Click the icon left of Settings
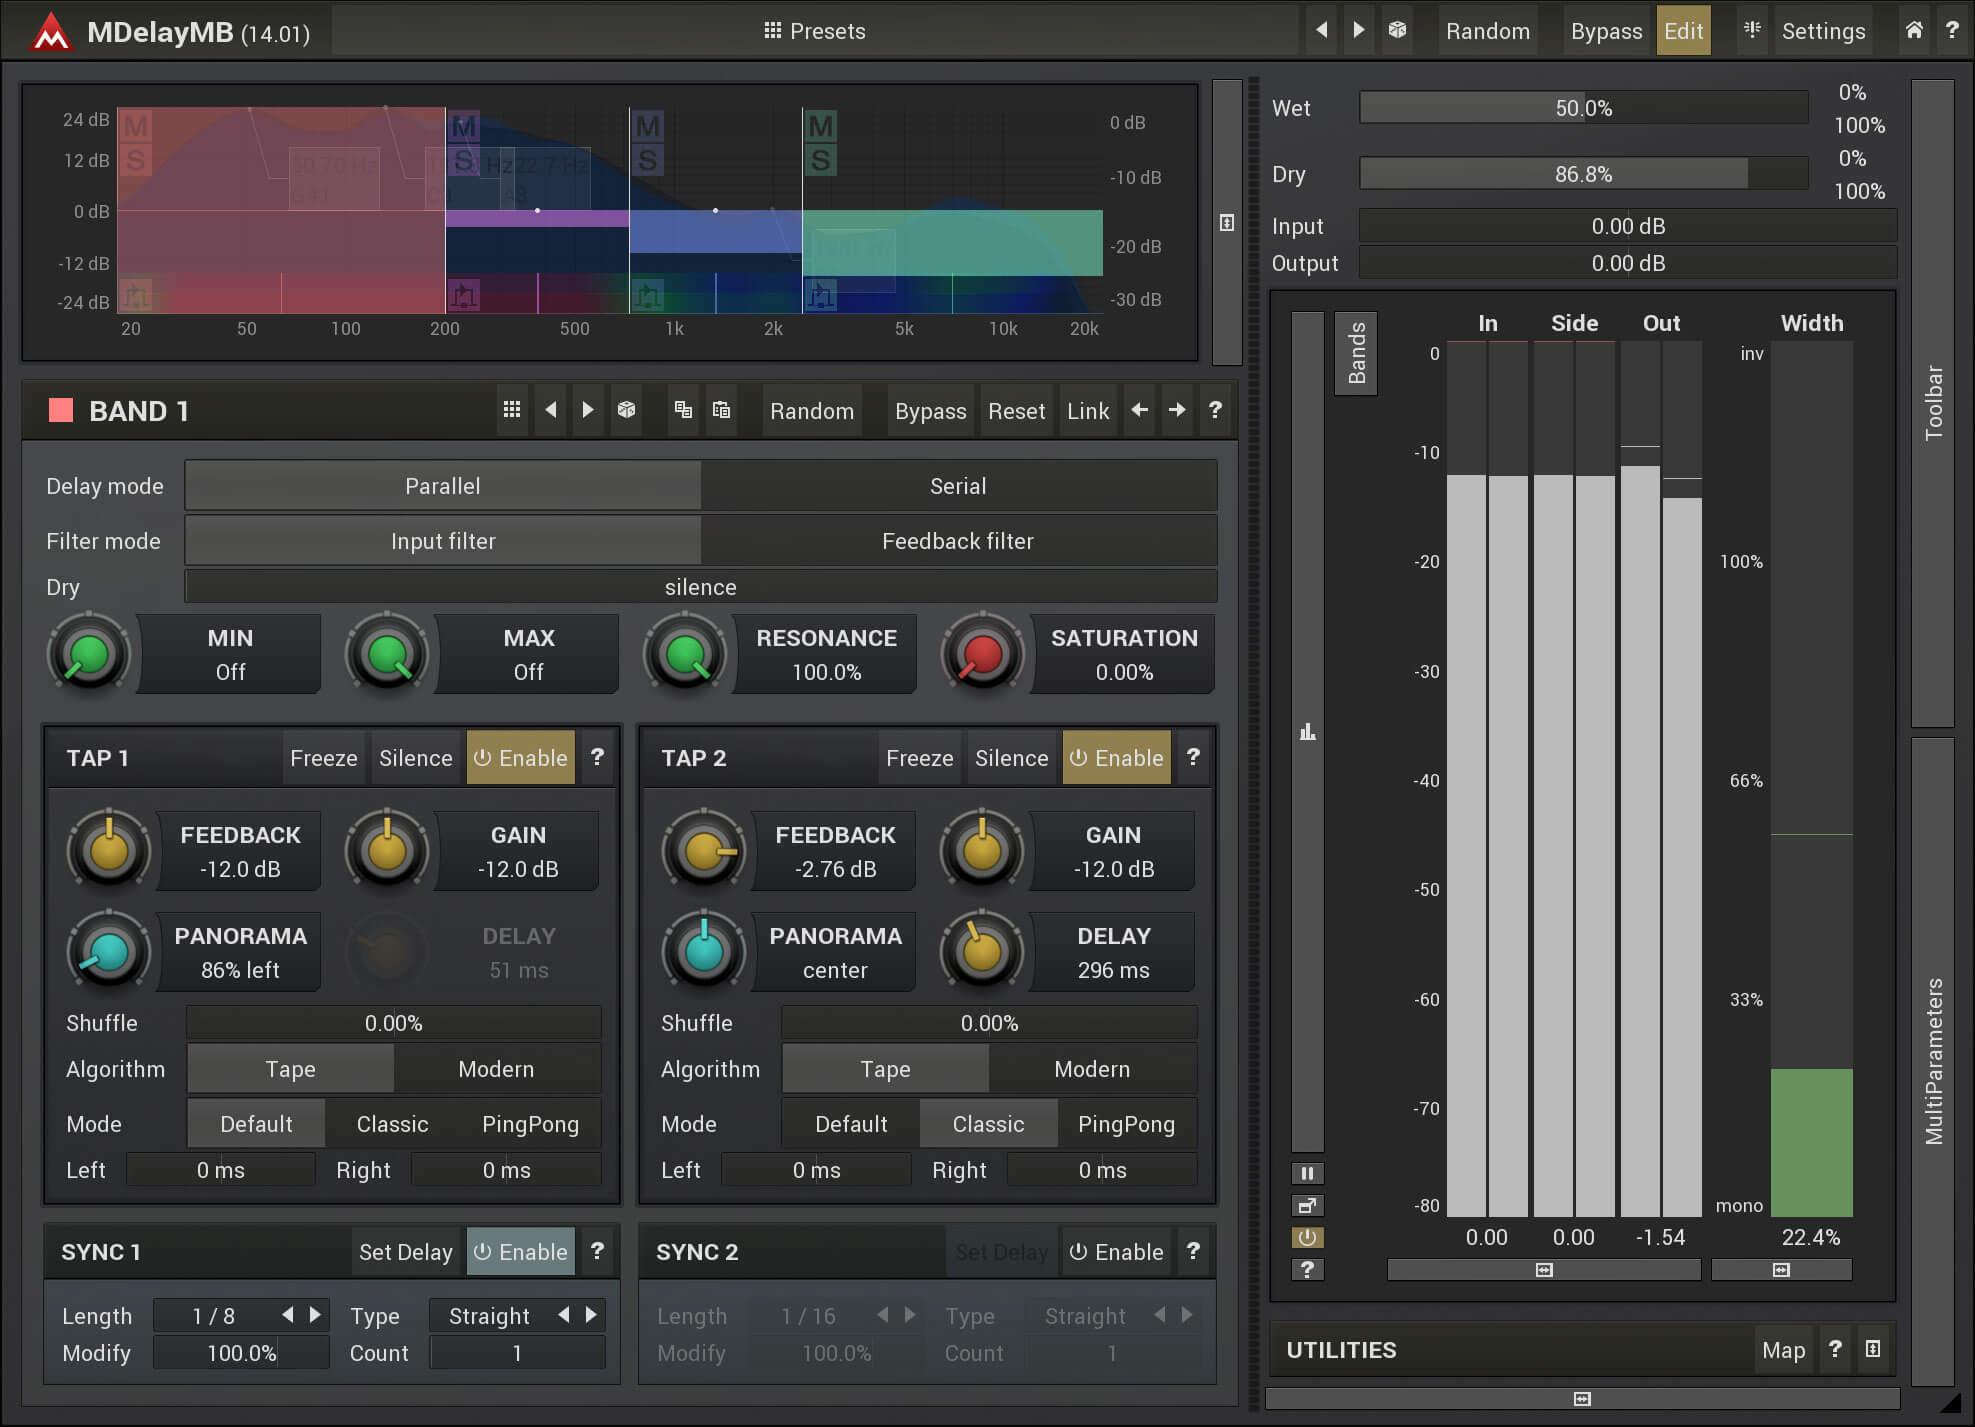 [x=1752, y=30]
